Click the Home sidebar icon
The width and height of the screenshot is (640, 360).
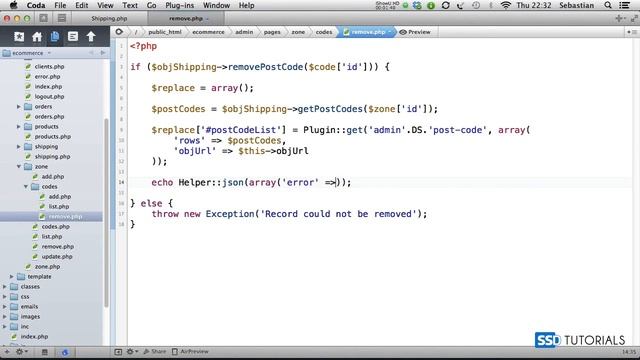(37, 37)
